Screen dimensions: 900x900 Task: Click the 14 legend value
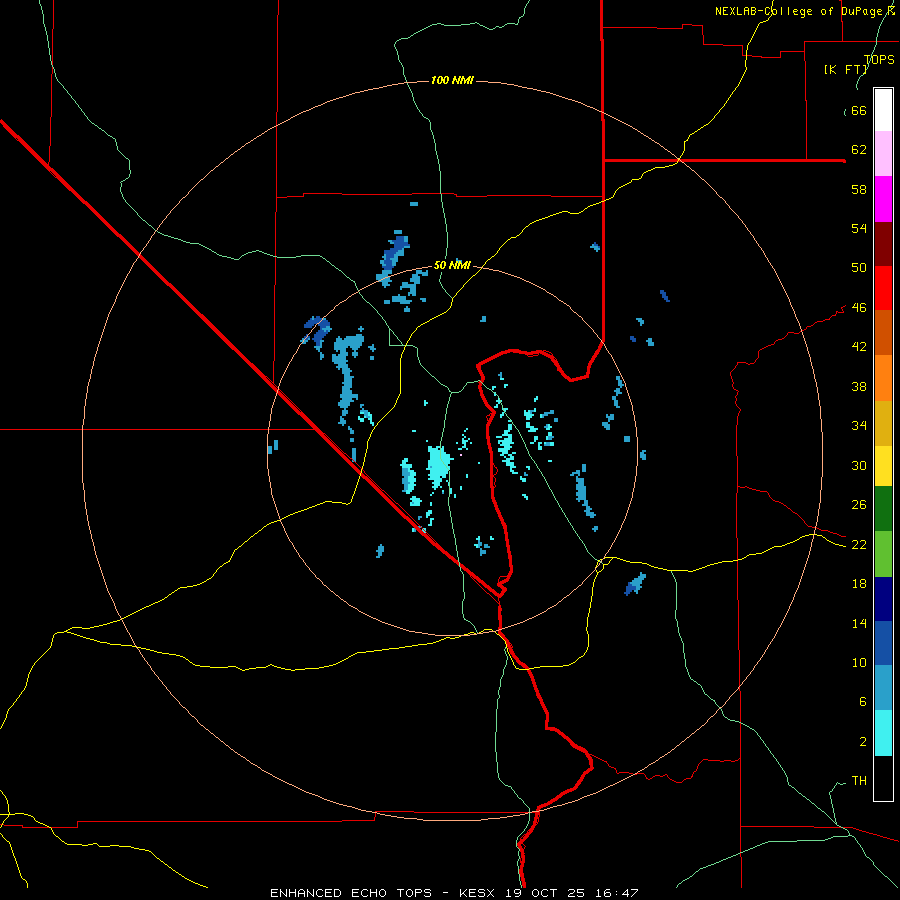(859, 623)
